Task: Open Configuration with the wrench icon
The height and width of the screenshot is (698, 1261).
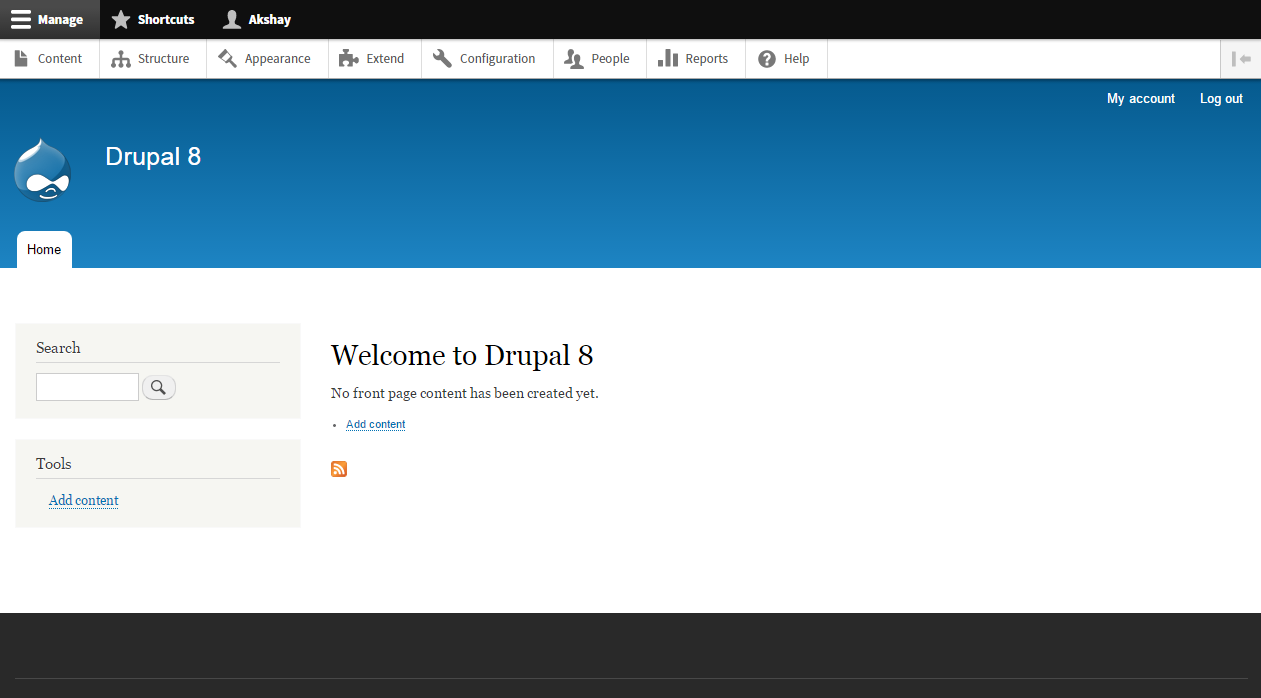Action: pos(486,59)
